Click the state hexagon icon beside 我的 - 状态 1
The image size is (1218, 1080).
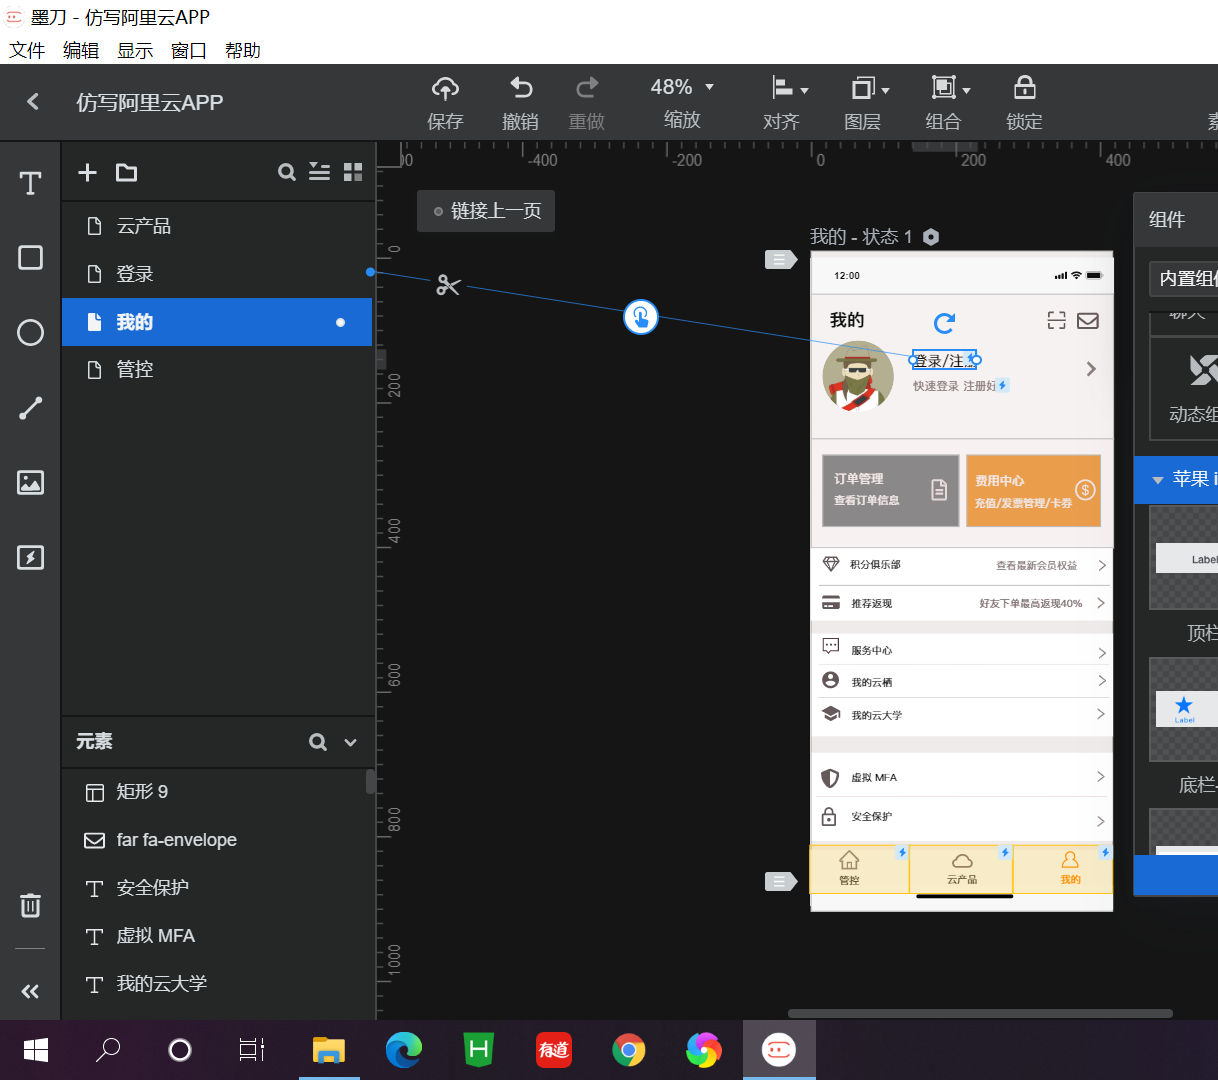click(x=931, y=237)
